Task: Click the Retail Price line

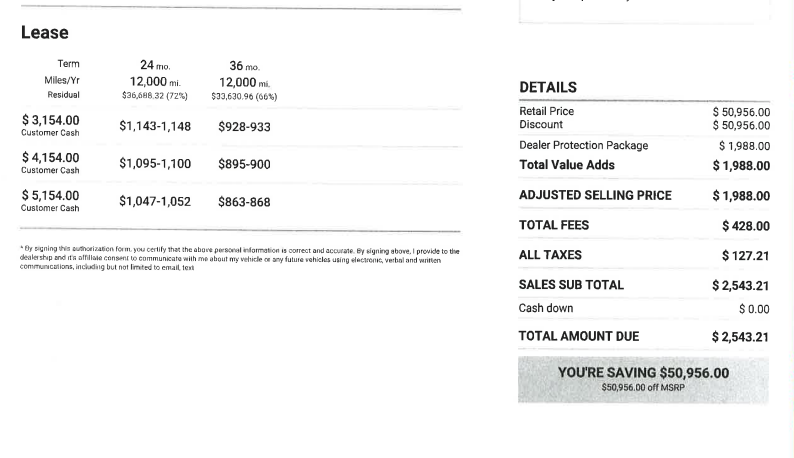Action: 644,111
